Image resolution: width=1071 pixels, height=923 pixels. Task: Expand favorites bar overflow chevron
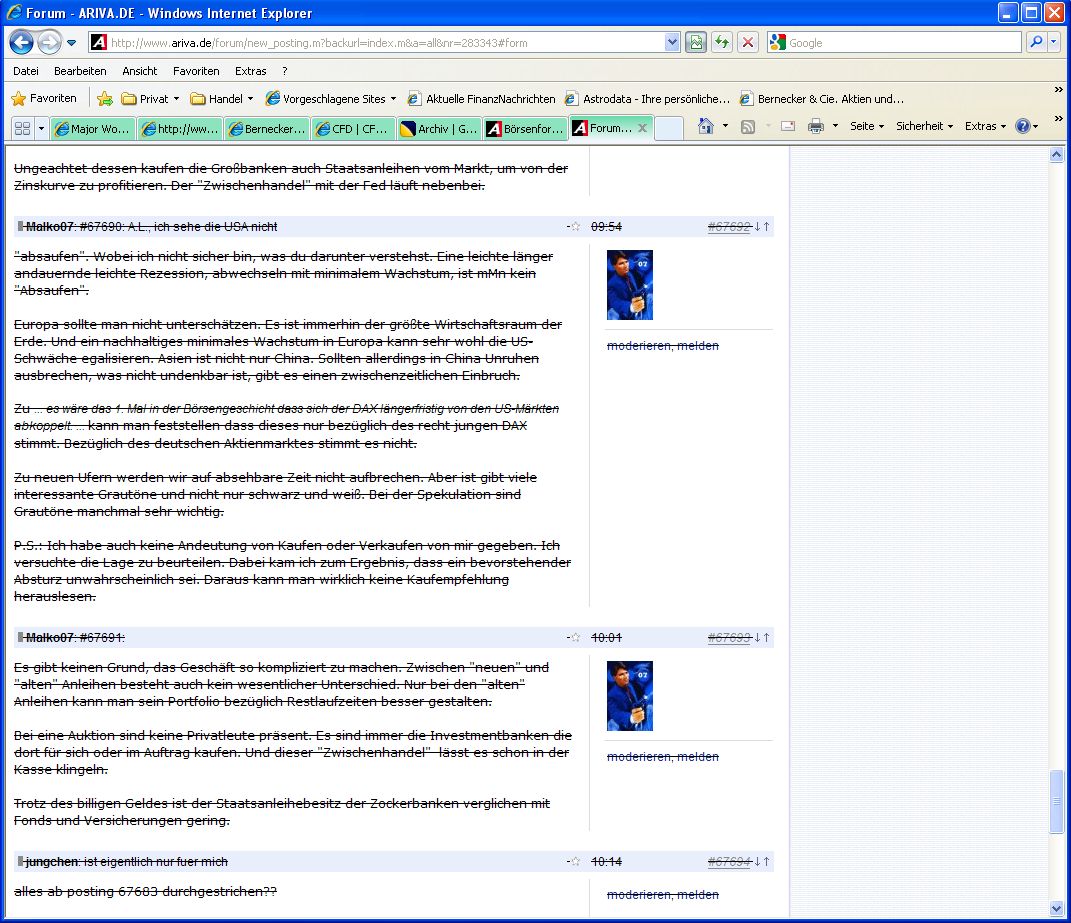pos(1058,89)
